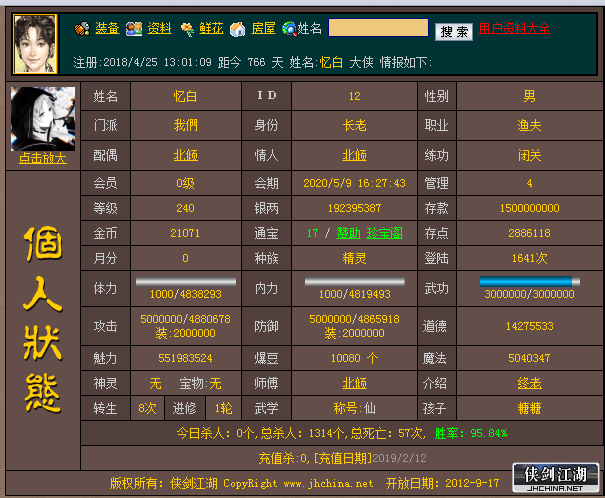
Task: Select the login count 1641次
Action: tap(529, 258)
